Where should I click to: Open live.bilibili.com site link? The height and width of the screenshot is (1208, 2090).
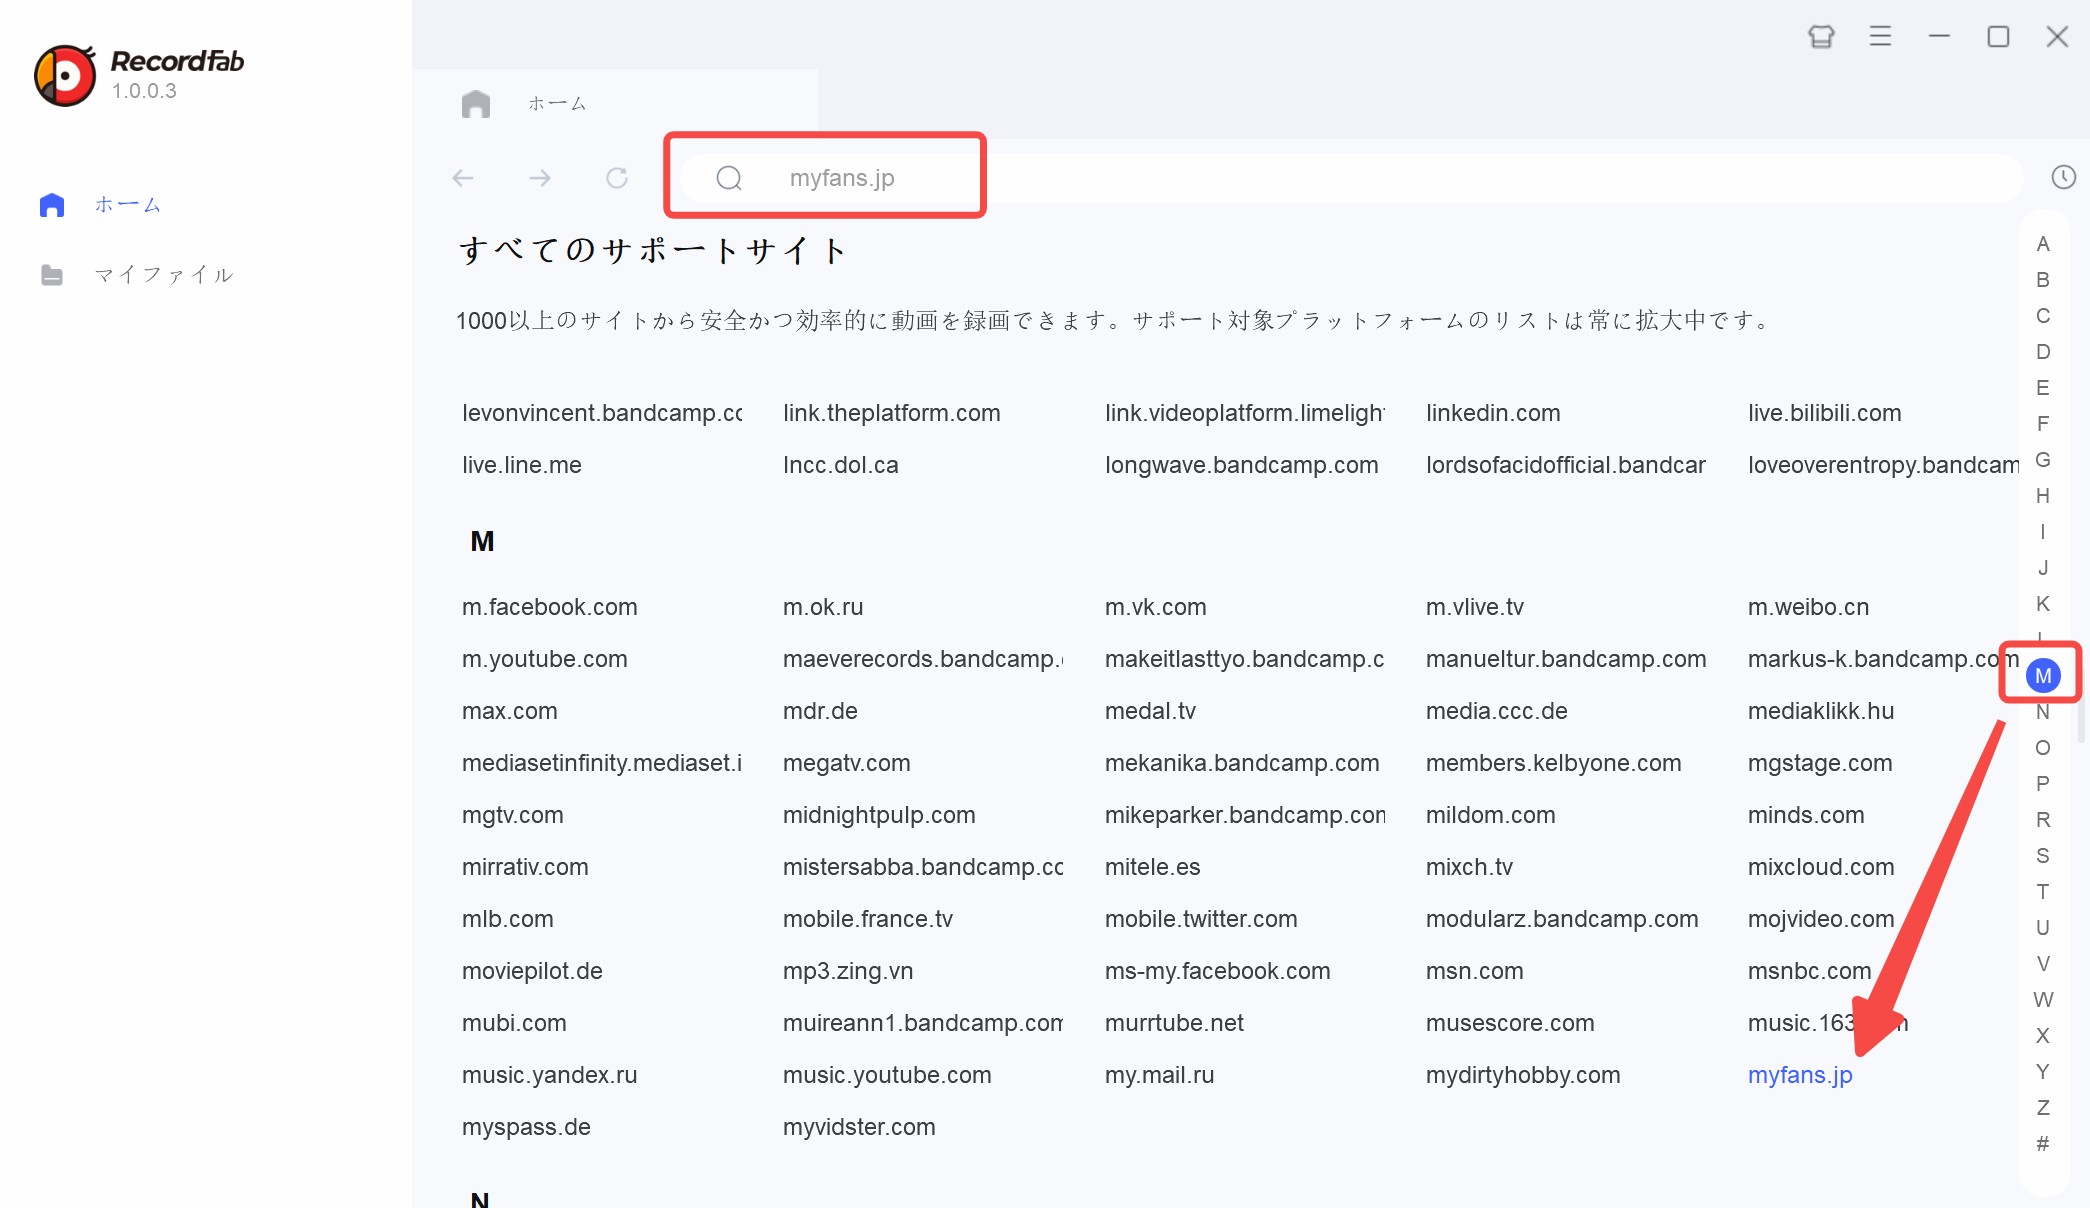[x=1825, y=413]
